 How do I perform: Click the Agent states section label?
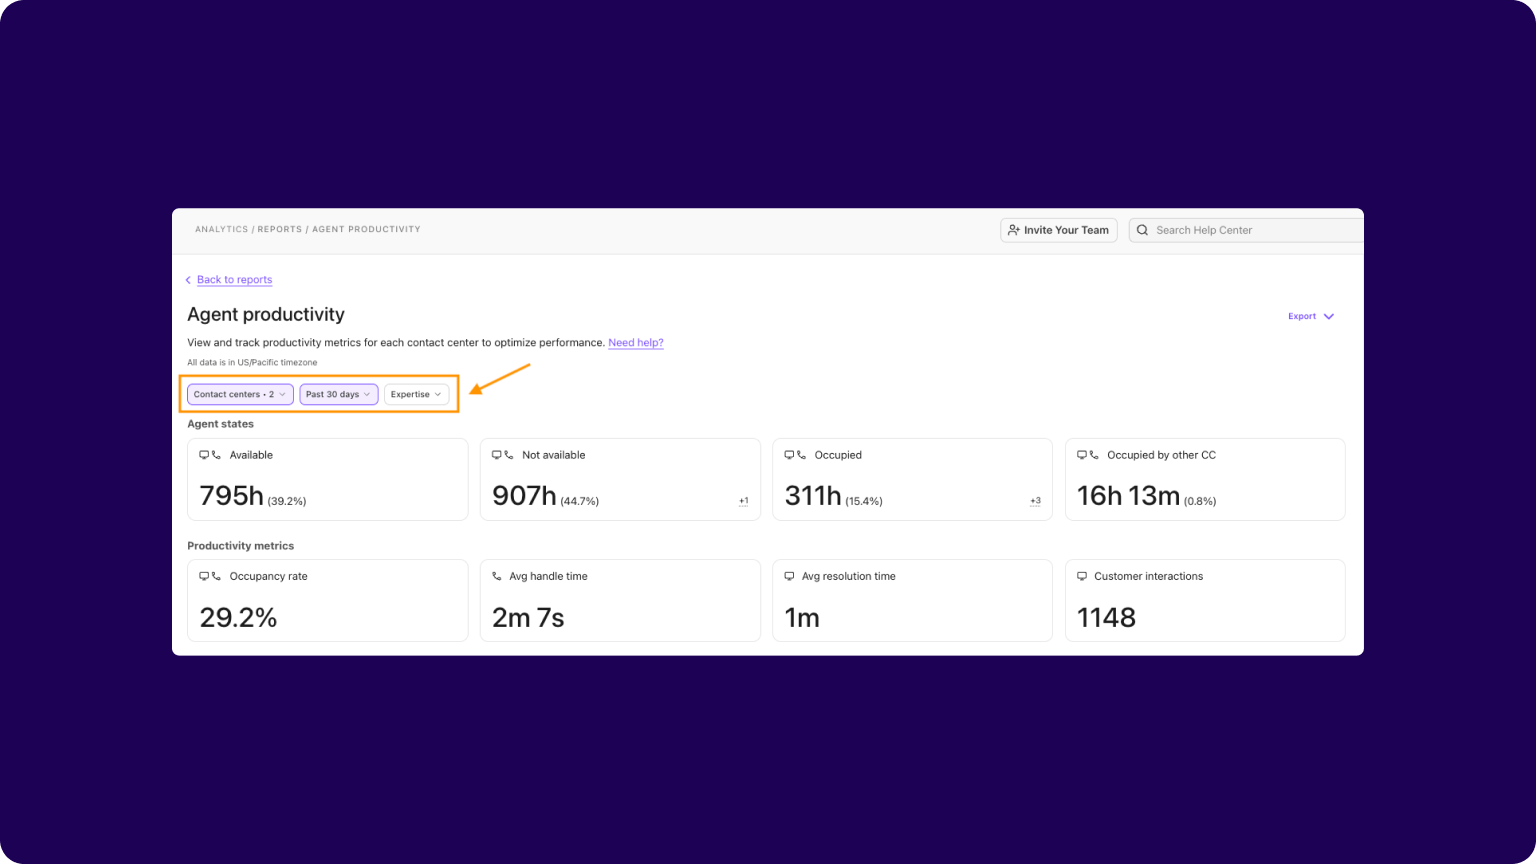click(220, 424)
